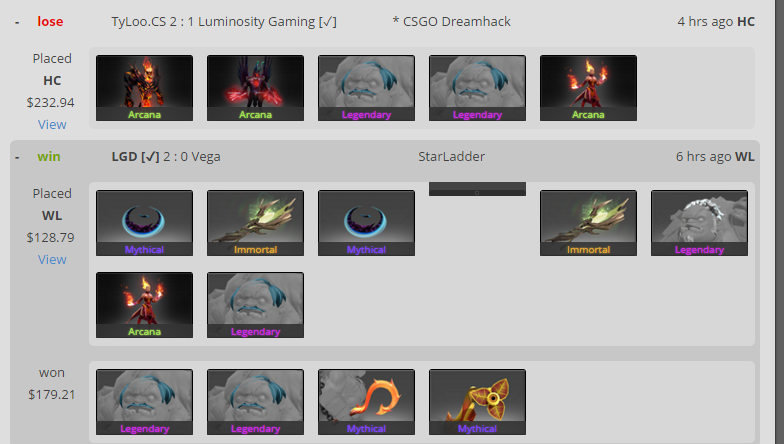784x444 pixels.
Task: Select first Legendary item in won row
Action: 144,402
